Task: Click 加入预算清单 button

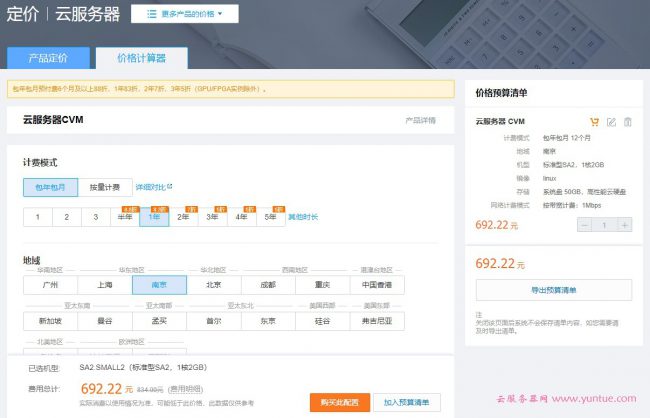Action: (x=407, y=402)
